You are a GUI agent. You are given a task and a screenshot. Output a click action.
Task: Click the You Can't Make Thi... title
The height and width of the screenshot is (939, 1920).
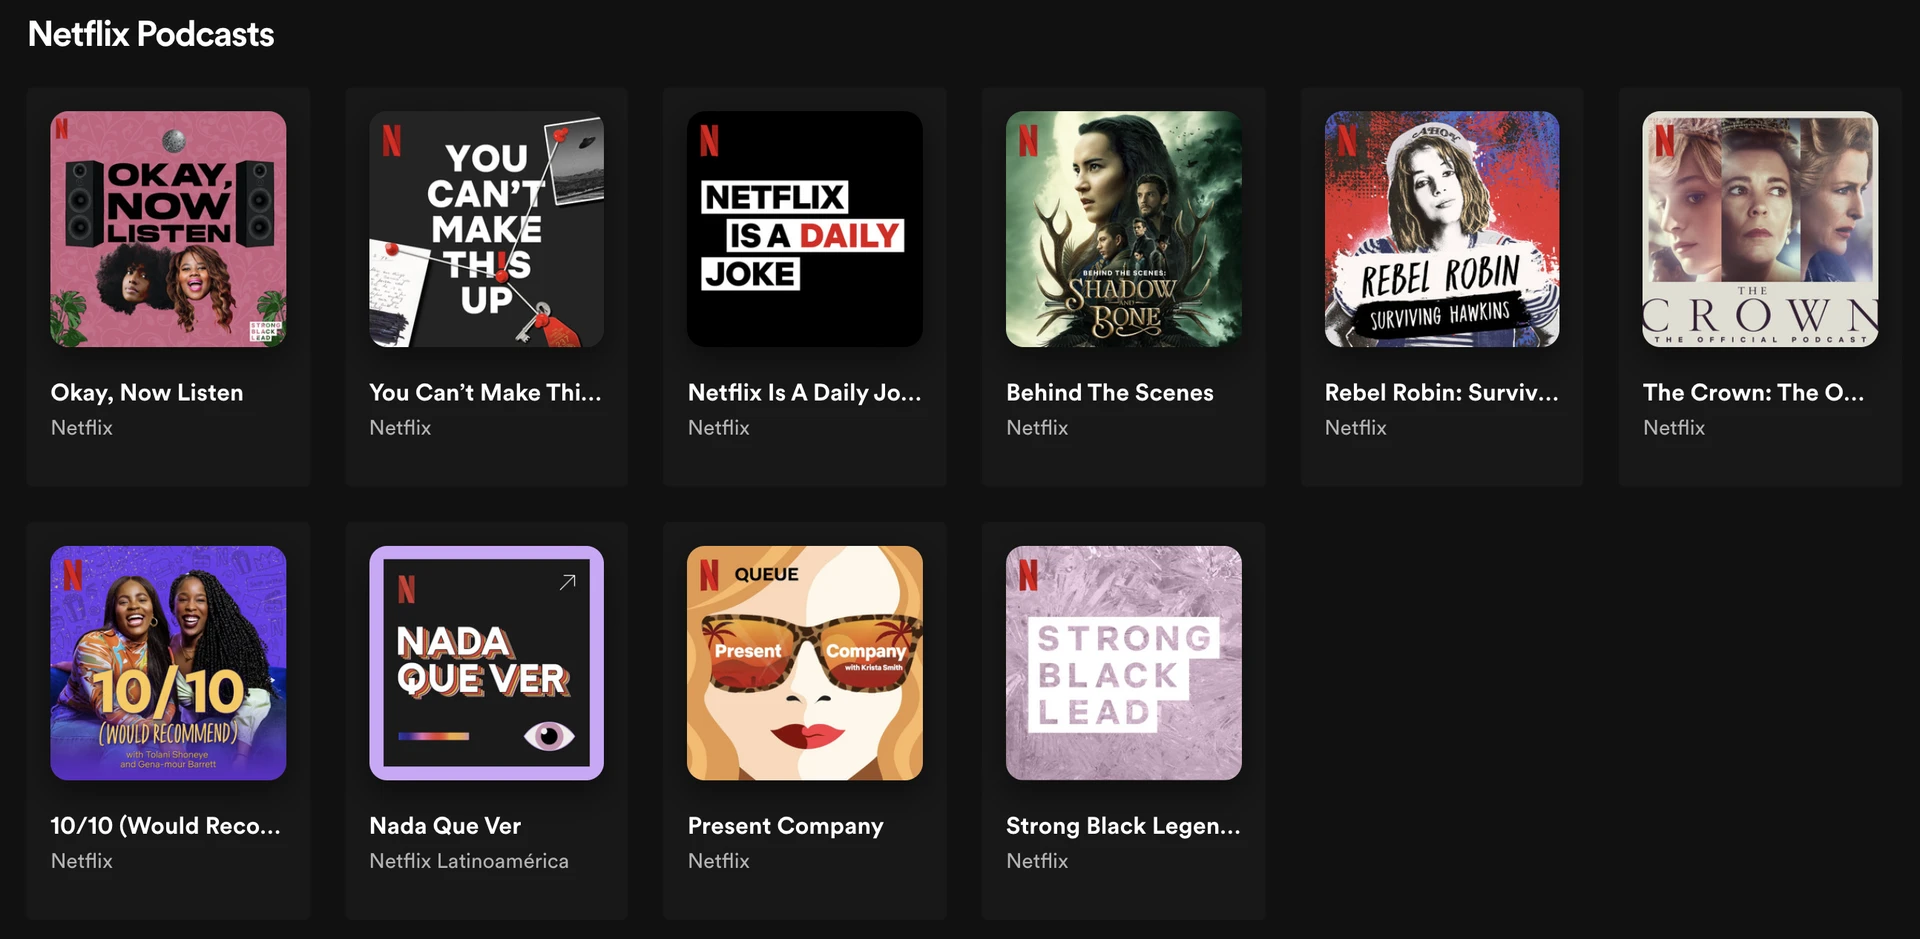click(485, 393)
